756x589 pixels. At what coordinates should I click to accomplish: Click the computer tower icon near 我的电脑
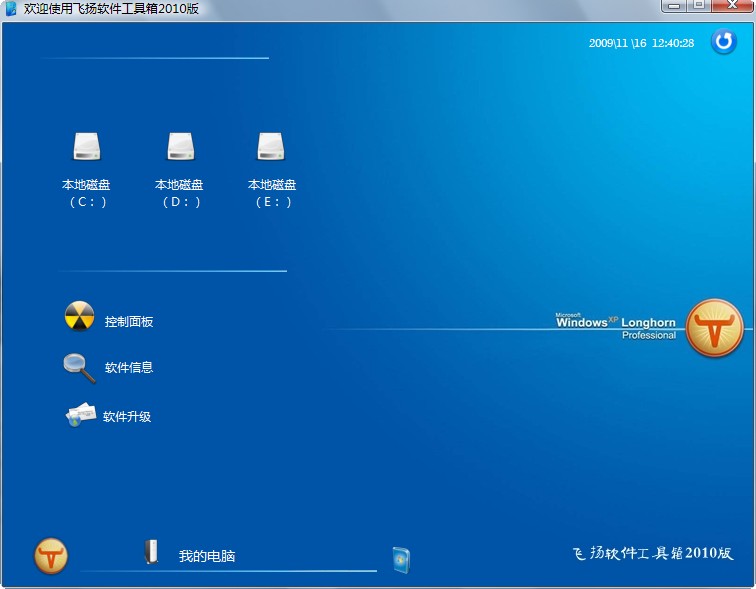tap(151, 552)
